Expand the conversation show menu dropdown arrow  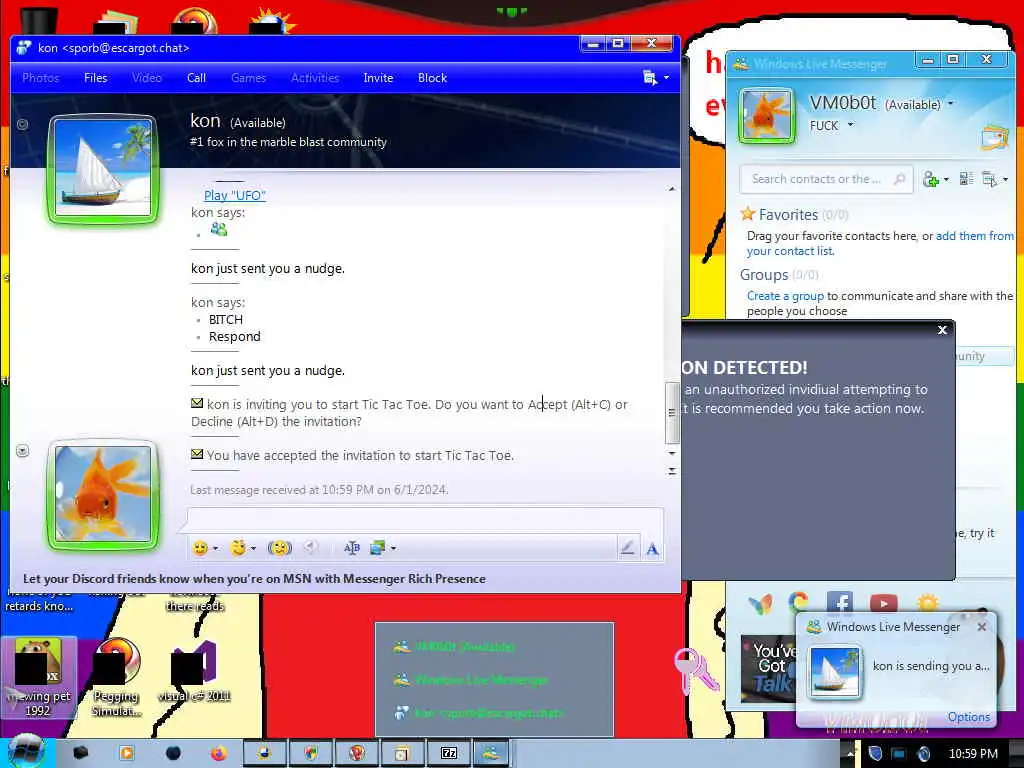pyautogui.click(x=666, y=78)
